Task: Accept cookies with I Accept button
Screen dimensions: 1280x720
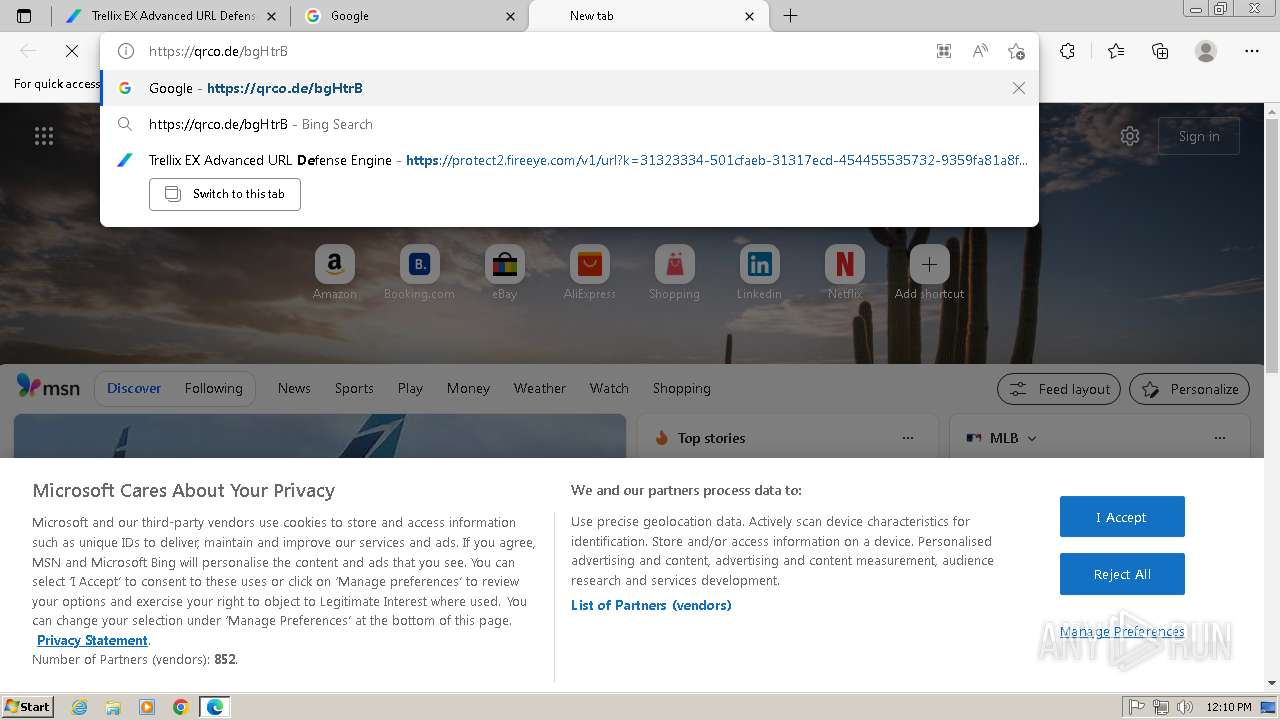Action: point(1122,517)
